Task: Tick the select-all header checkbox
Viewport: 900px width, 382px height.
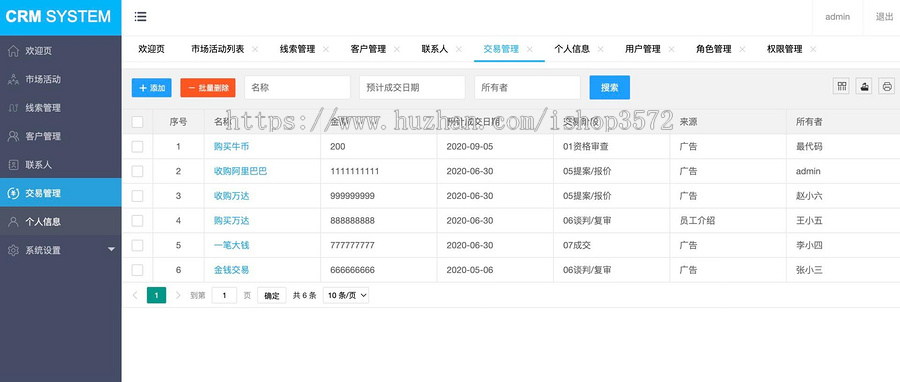Action: 137,122
